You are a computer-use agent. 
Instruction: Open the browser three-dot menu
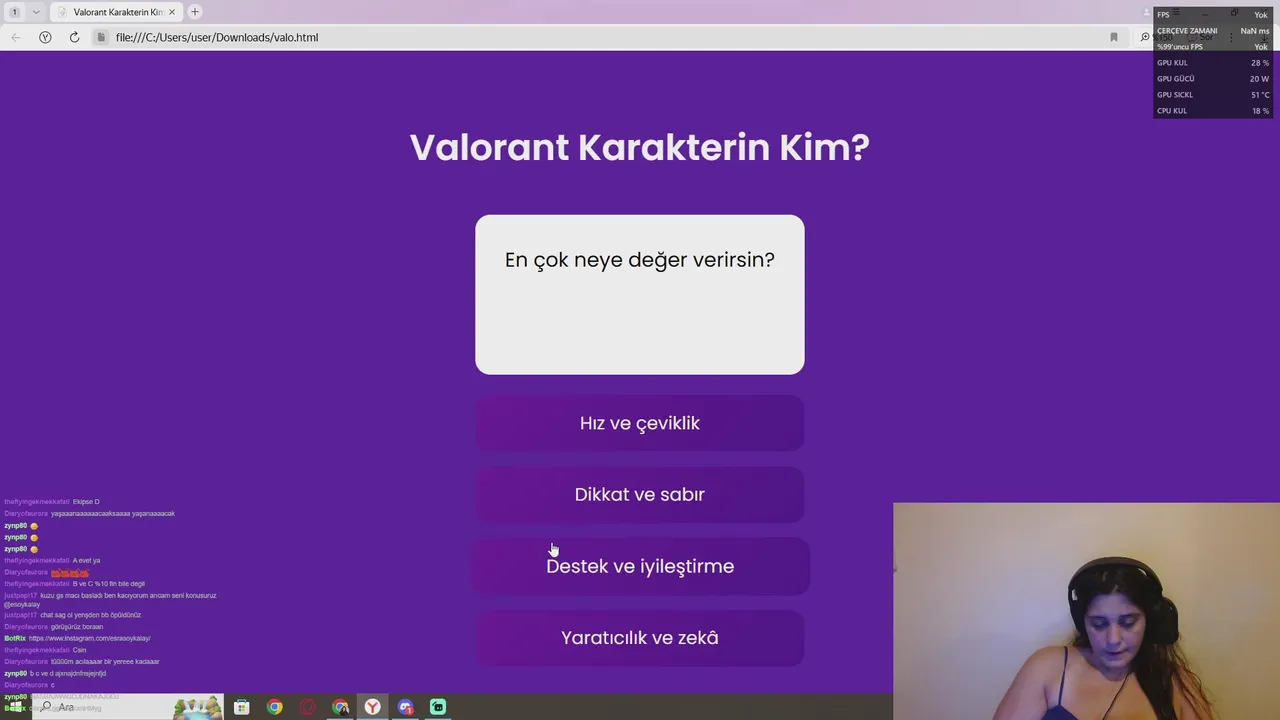[1231, 37]
